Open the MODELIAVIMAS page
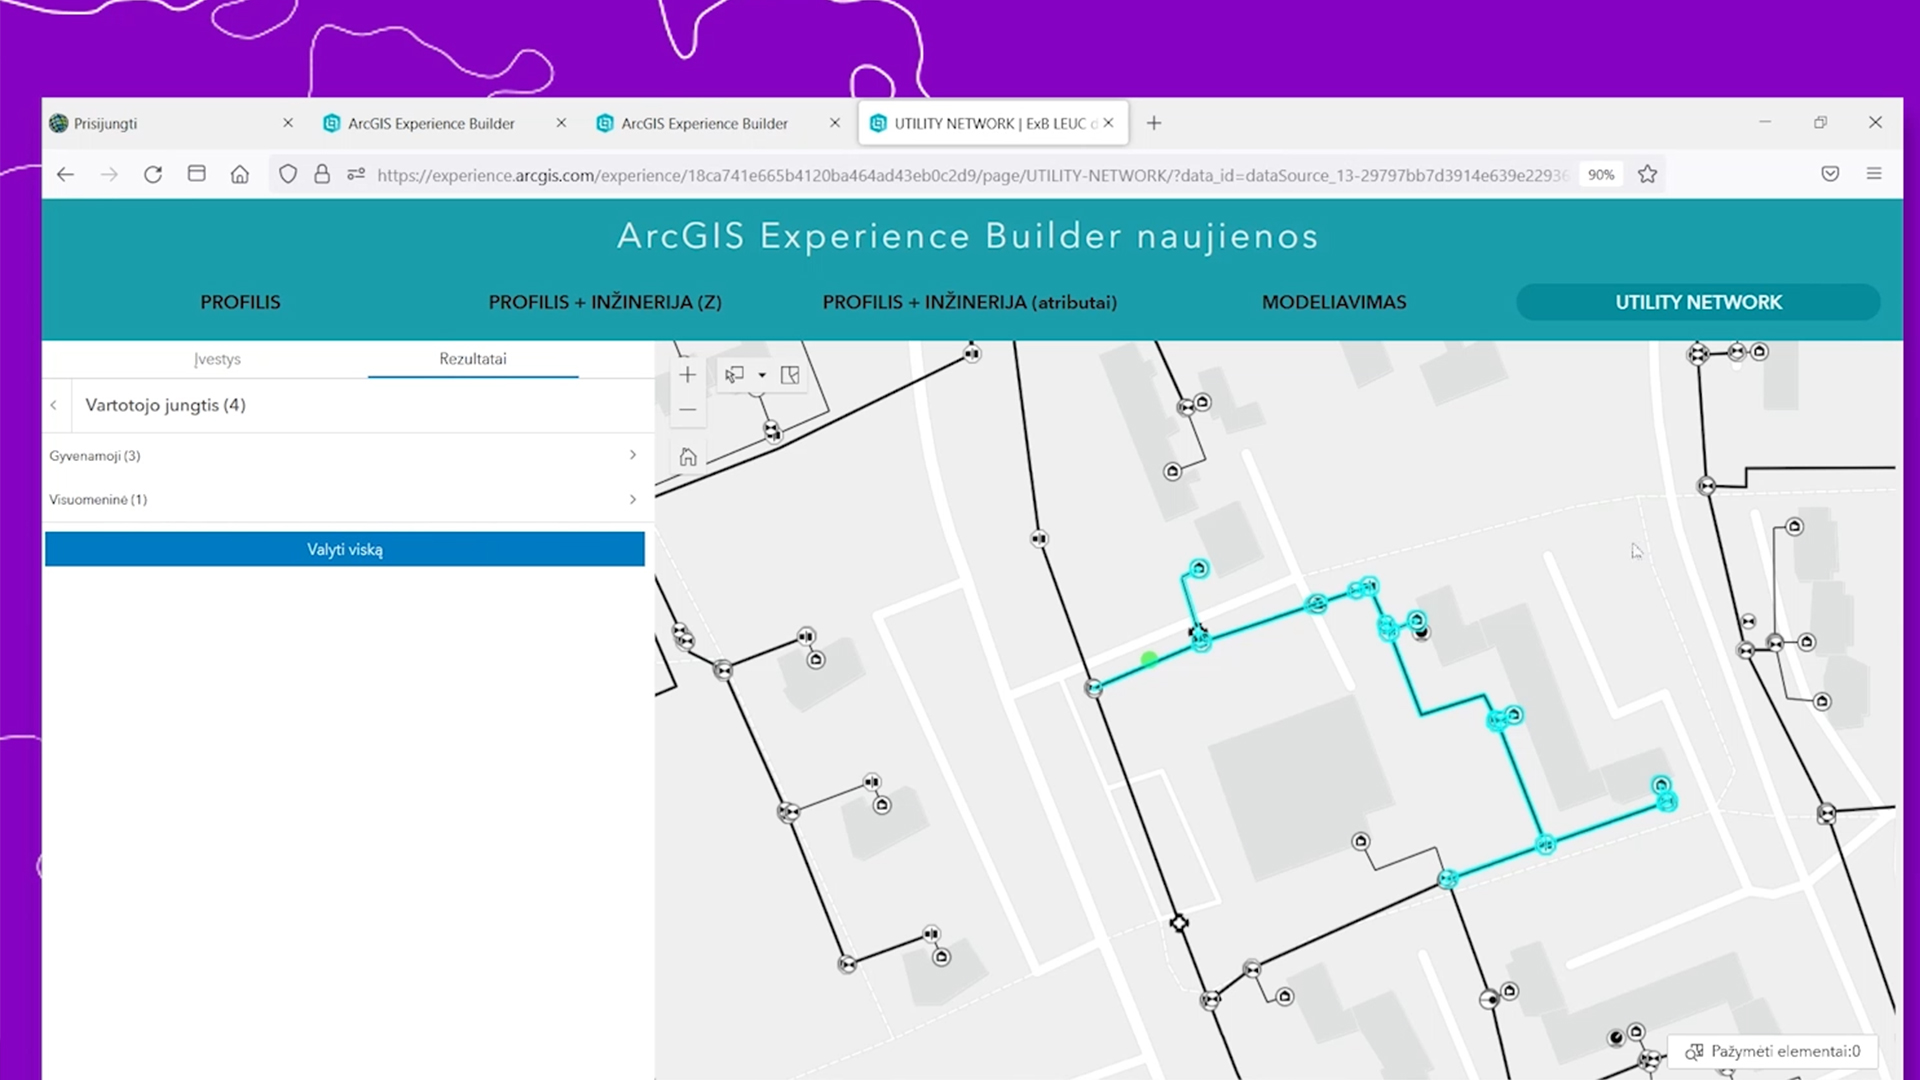This screenshot has height=1080, width=1920. pyautogui.click(x=1333, y=302)
